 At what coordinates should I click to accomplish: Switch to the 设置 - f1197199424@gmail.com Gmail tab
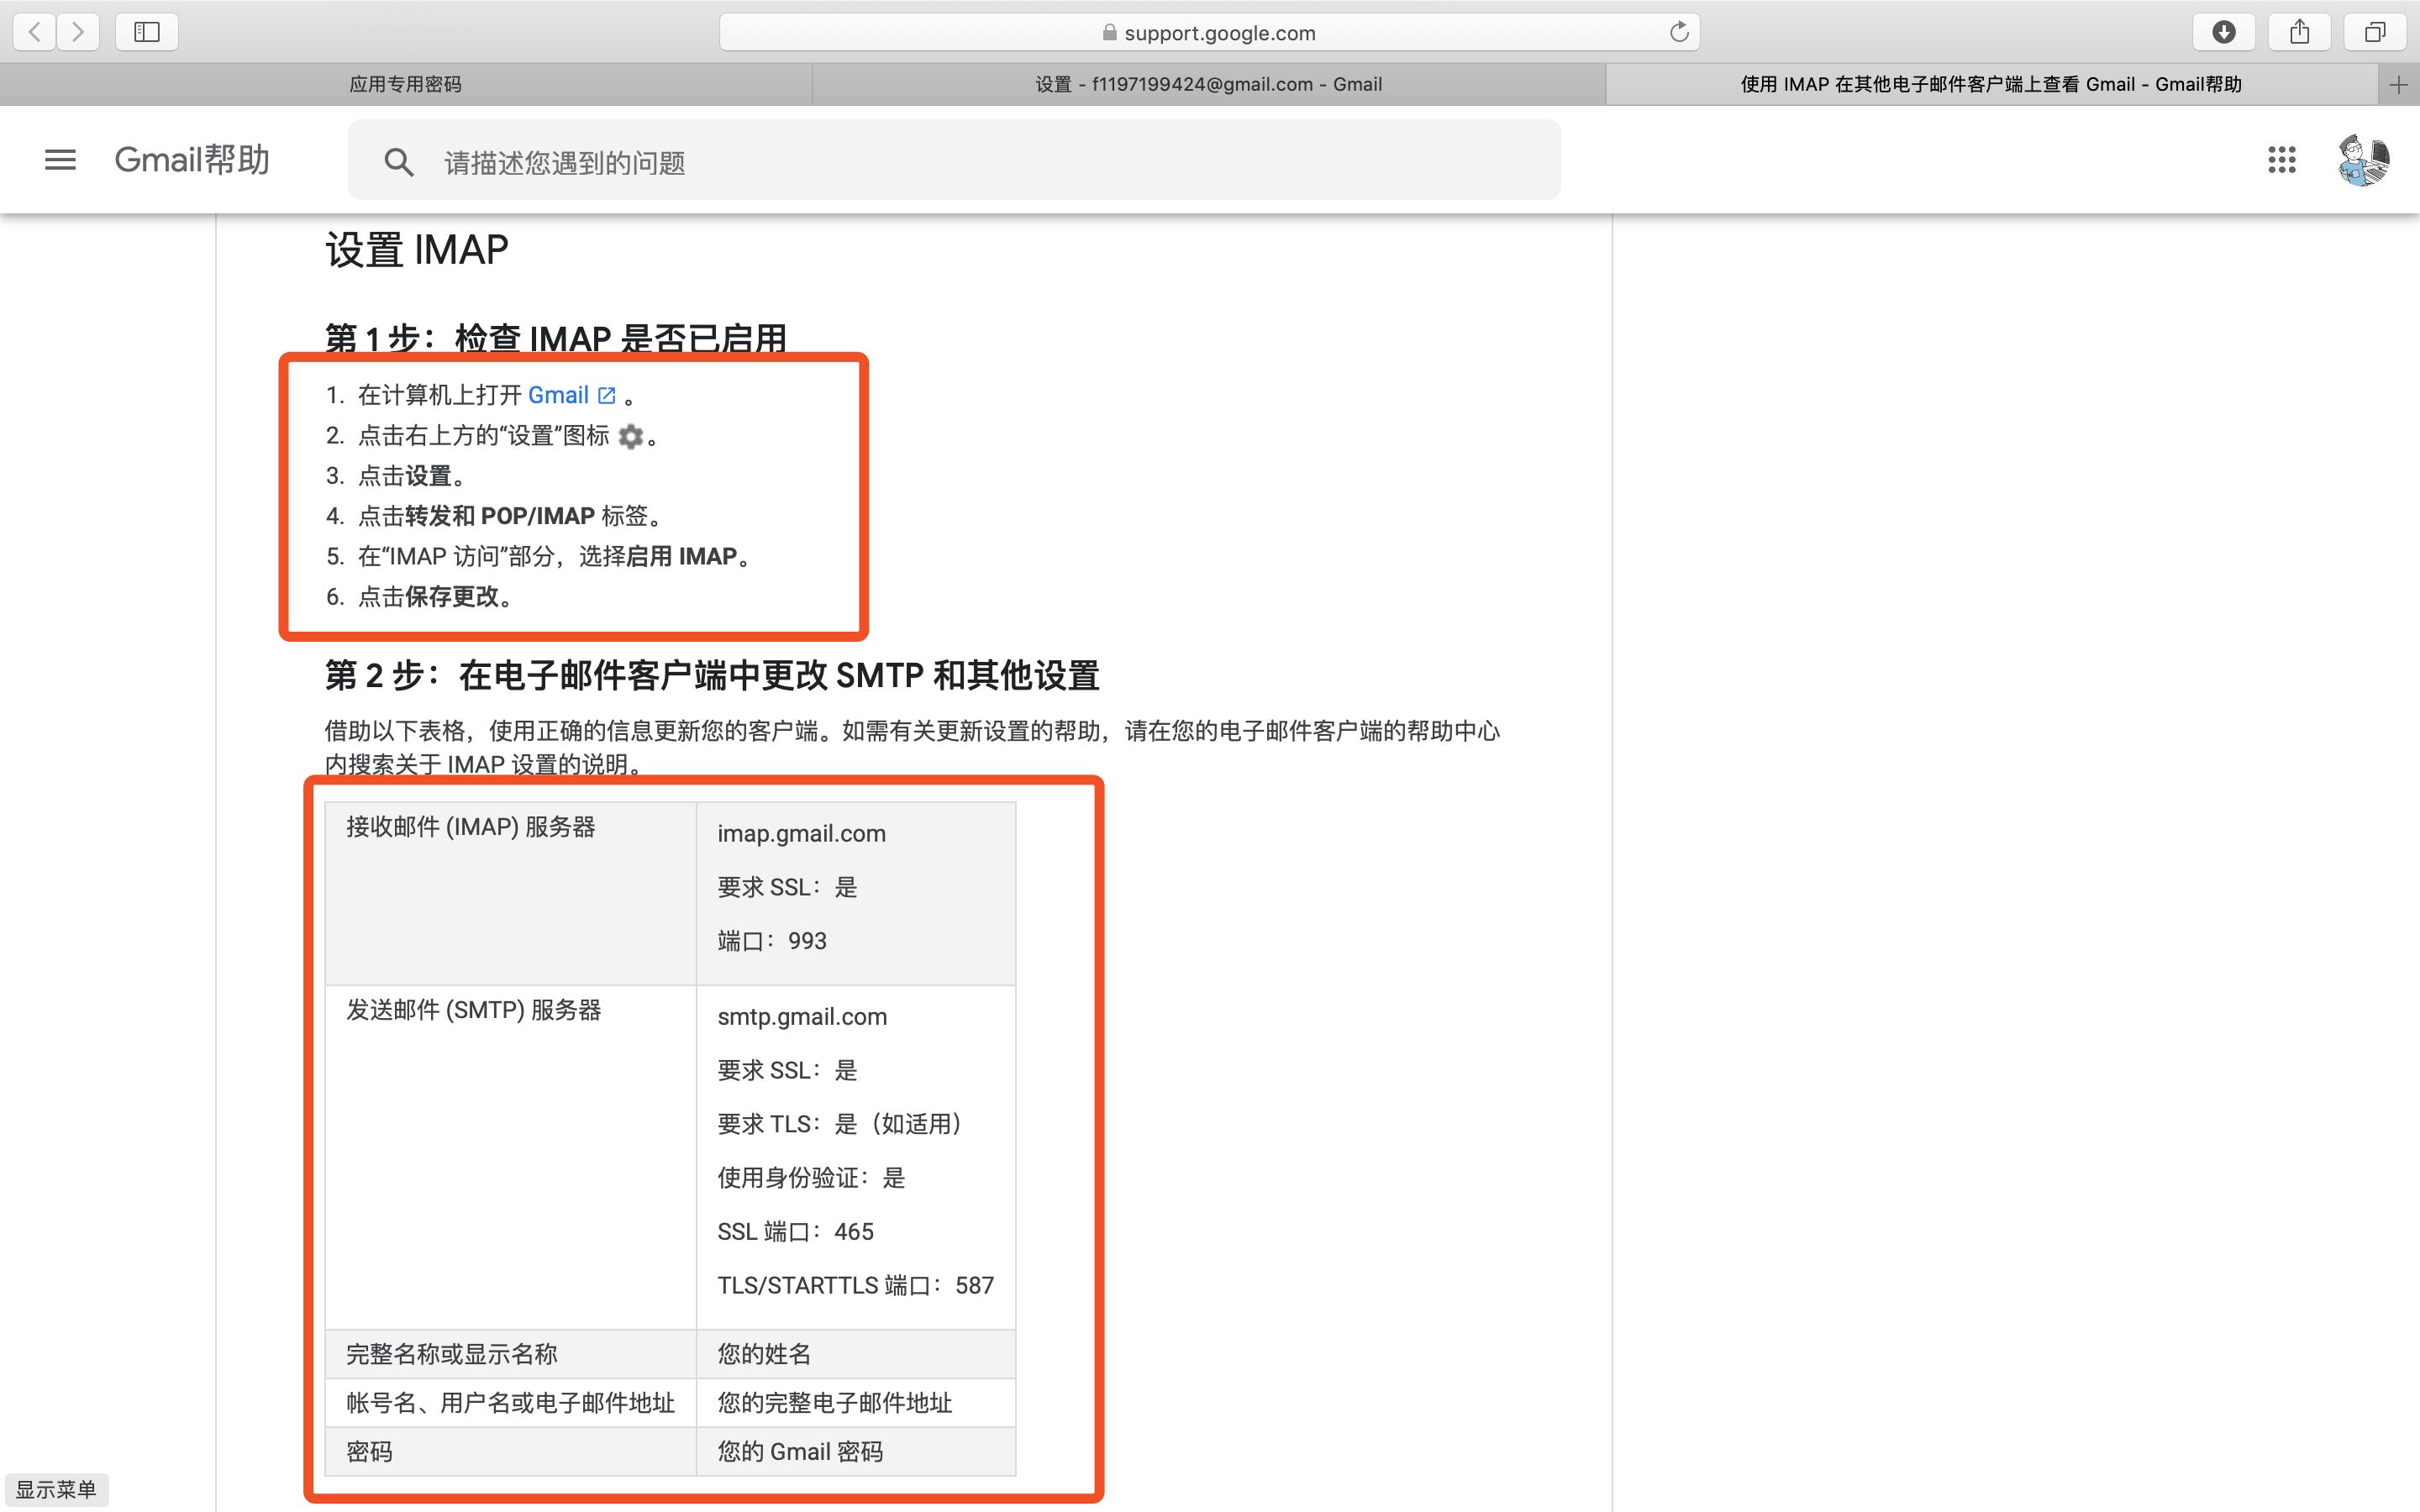[x=1208, y=84]
